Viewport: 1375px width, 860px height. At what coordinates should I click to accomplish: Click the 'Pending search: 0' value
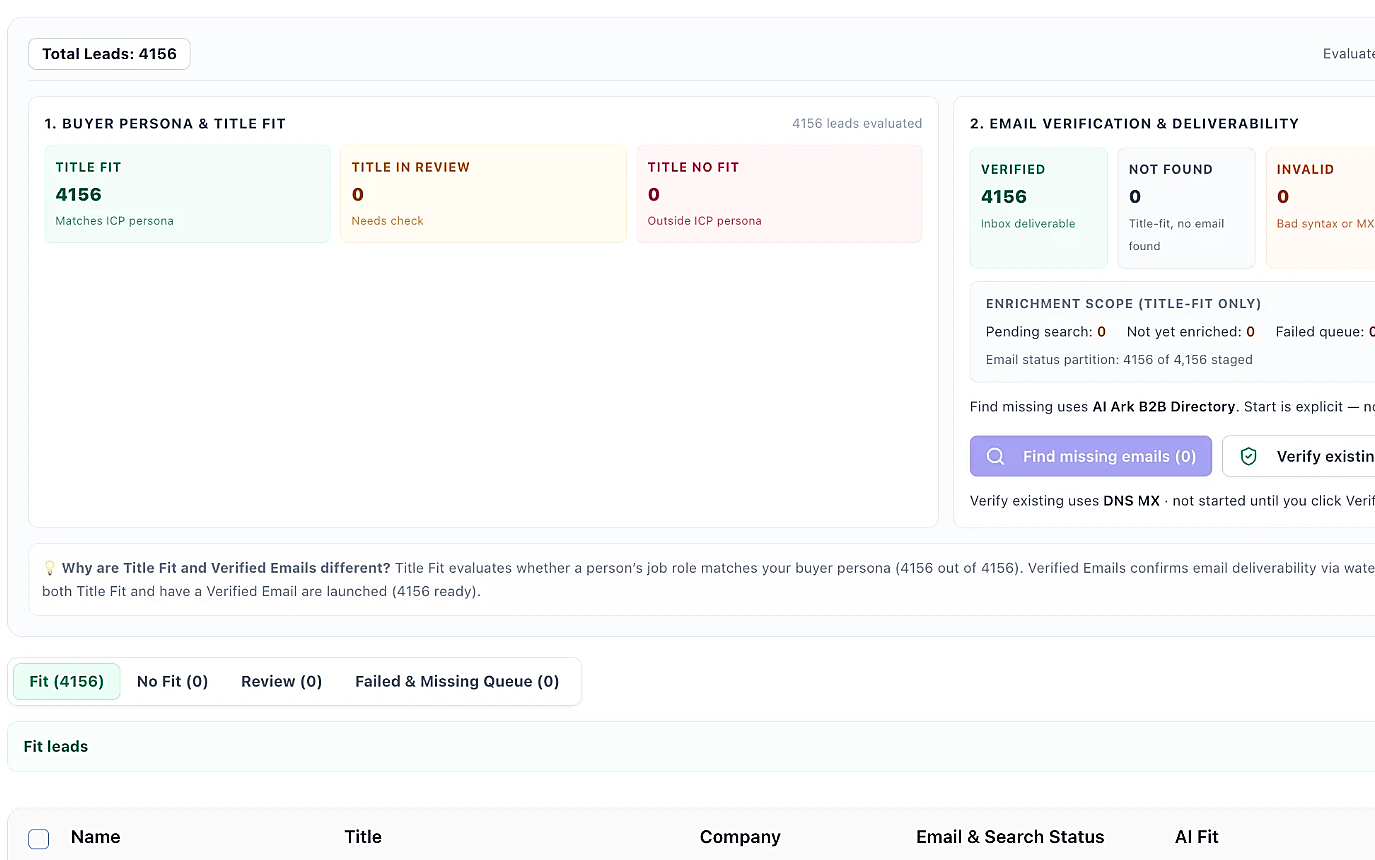(x=1046, y=331)
